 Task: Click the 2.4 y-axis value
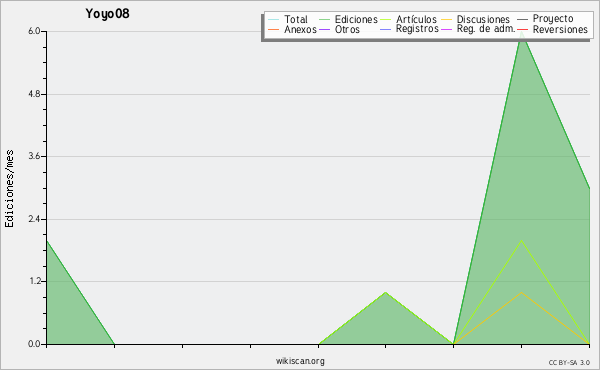(x=34, y=219)
